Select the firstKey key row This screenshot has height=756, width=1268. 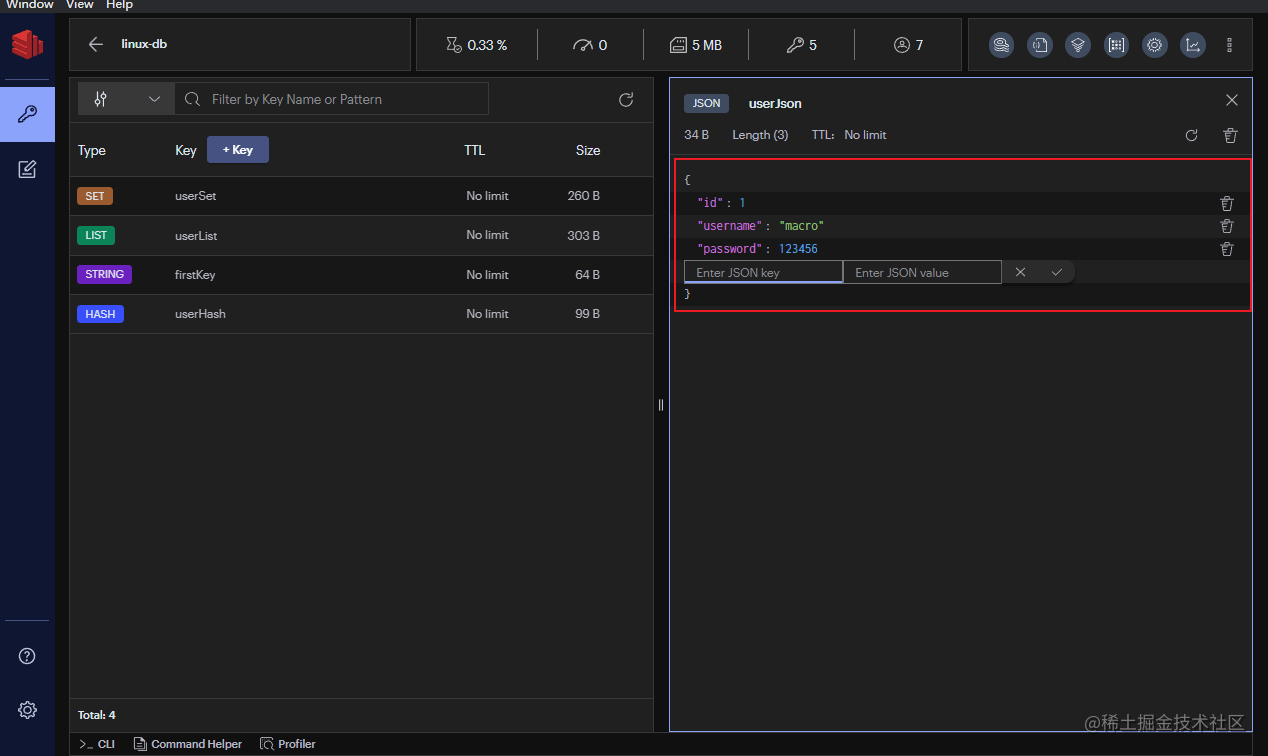point(361,275)
